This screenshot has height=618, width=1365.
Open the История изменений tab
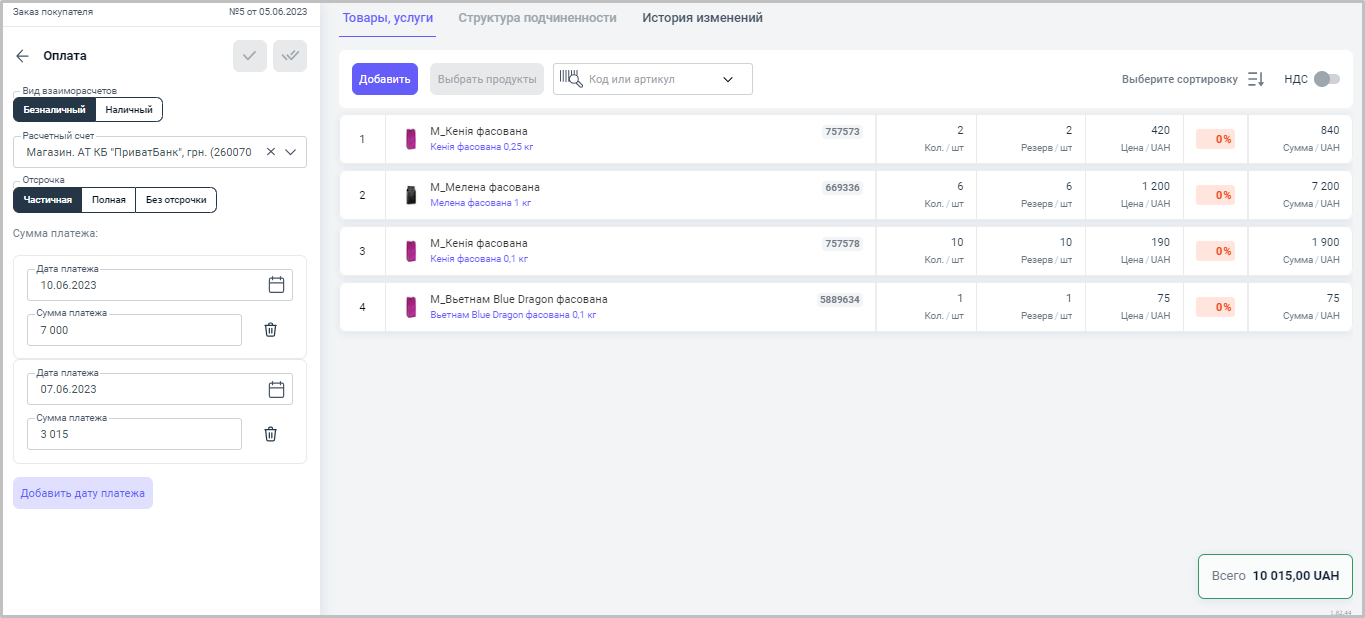pyautogui.click(x=702, y=18)
